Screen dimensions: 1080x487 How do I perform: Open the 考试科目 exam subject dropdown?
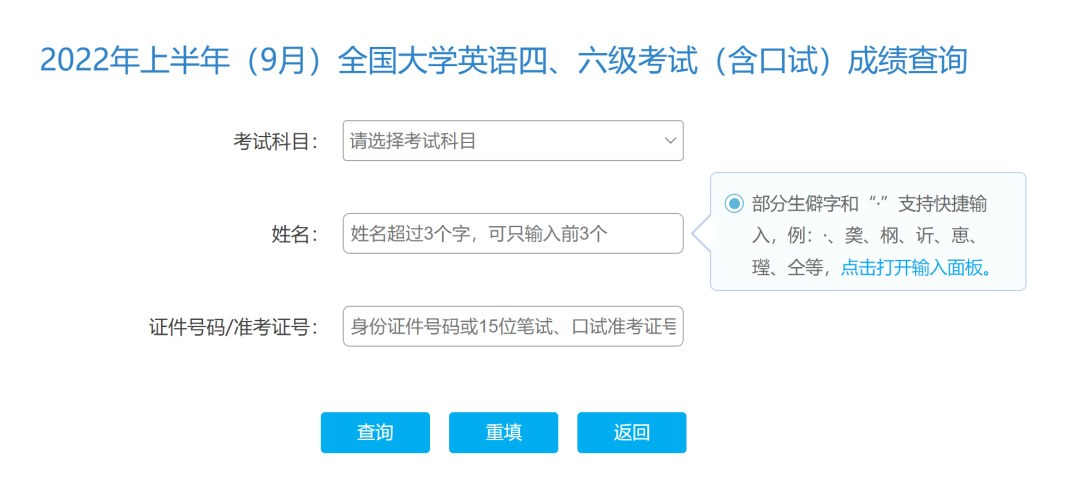512,141
